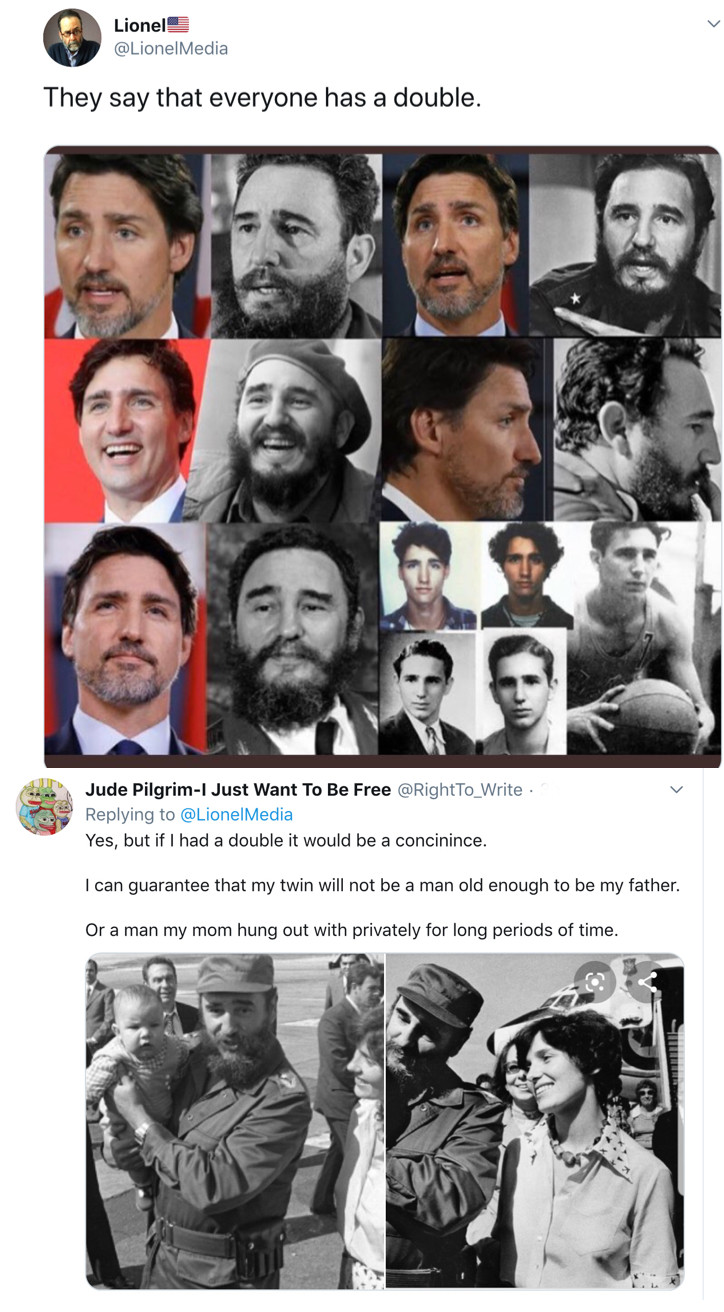
Task: Click the line "Or a man my mom hung out with"
Action: click(351, 930)
